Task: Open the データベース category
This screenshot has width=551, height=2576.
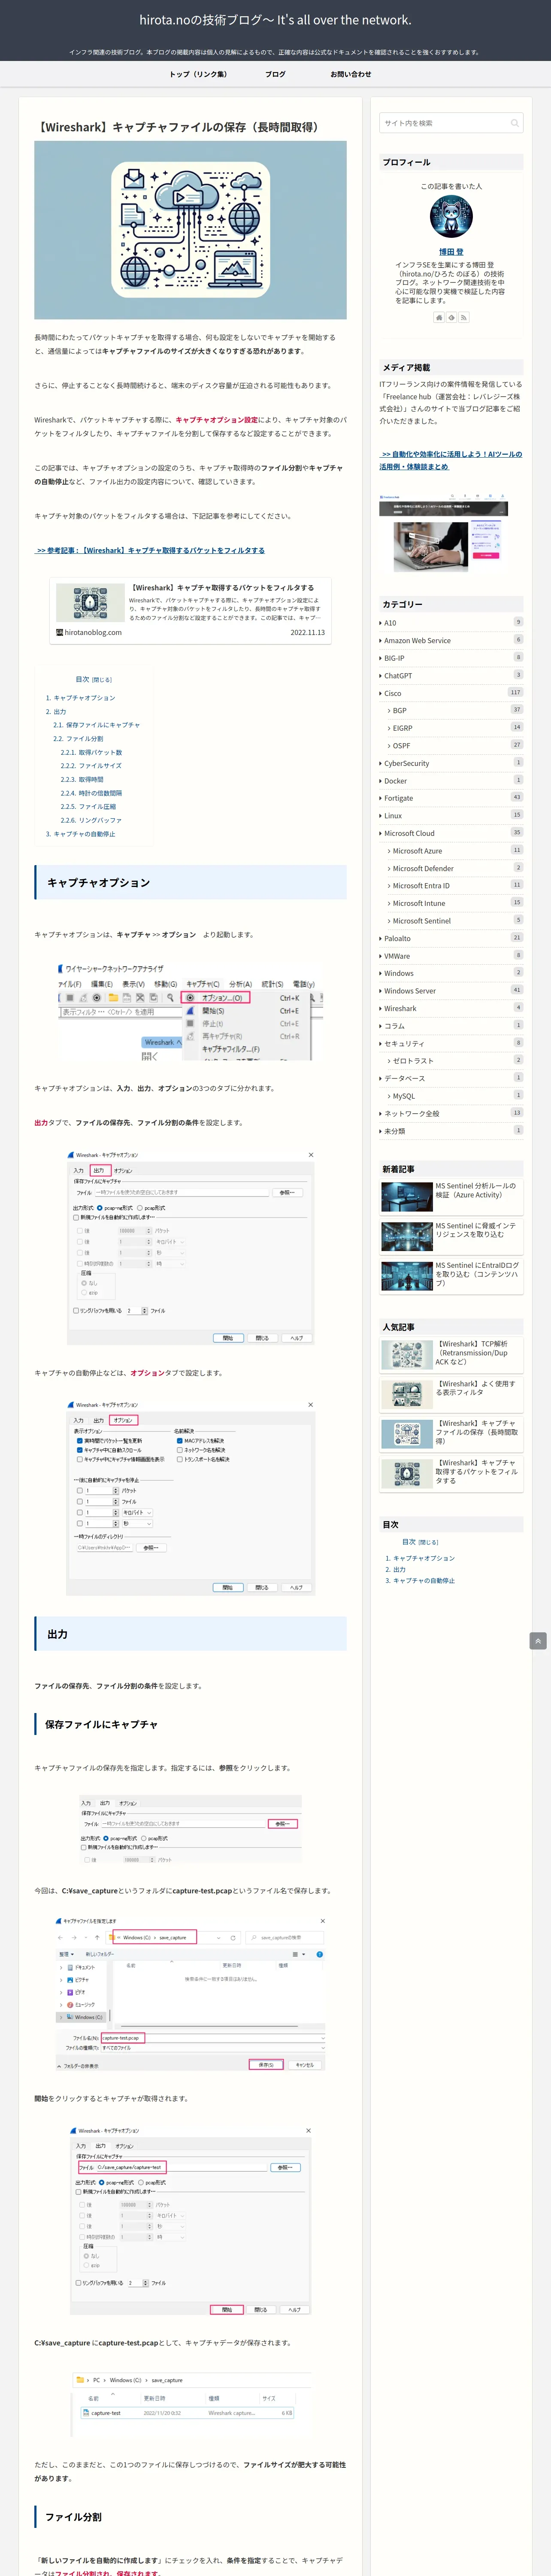Action: [451, 1078]
